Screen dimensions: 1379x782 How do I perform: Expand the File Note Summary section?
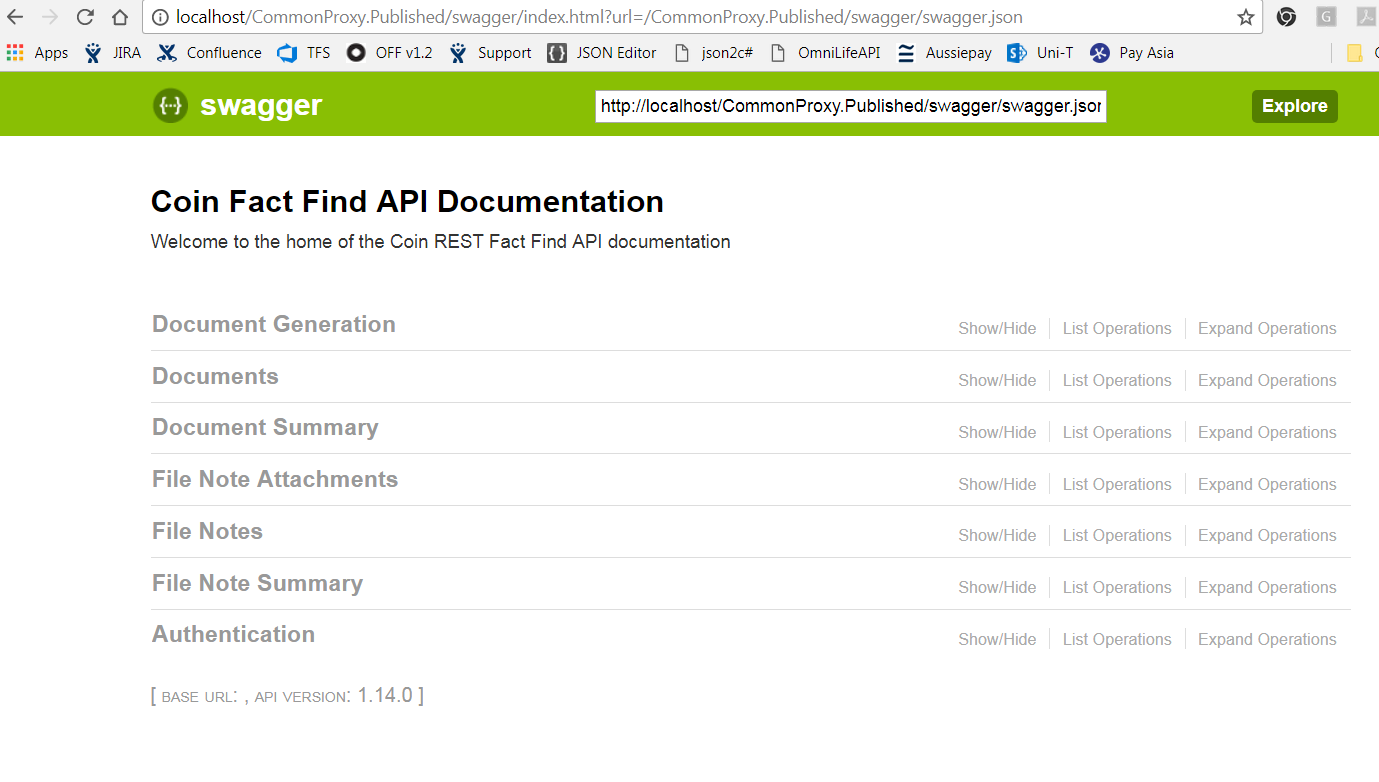(257, 583)
